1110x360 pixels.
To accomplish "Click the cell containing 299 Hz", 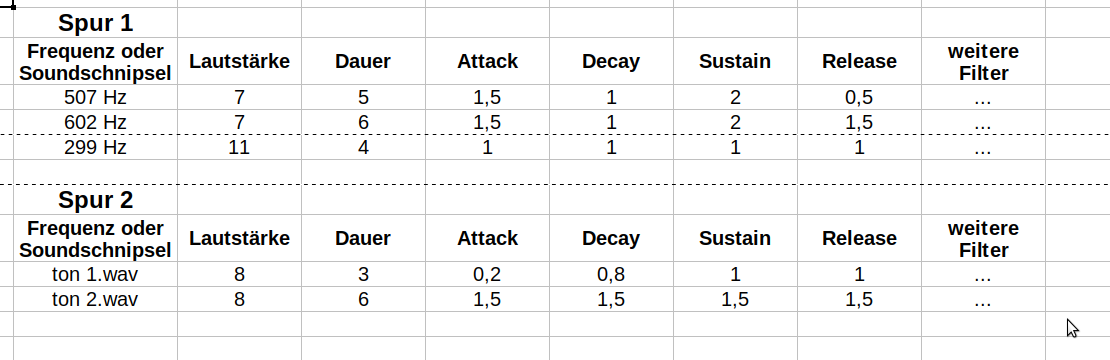I will [x=96, y=147].
